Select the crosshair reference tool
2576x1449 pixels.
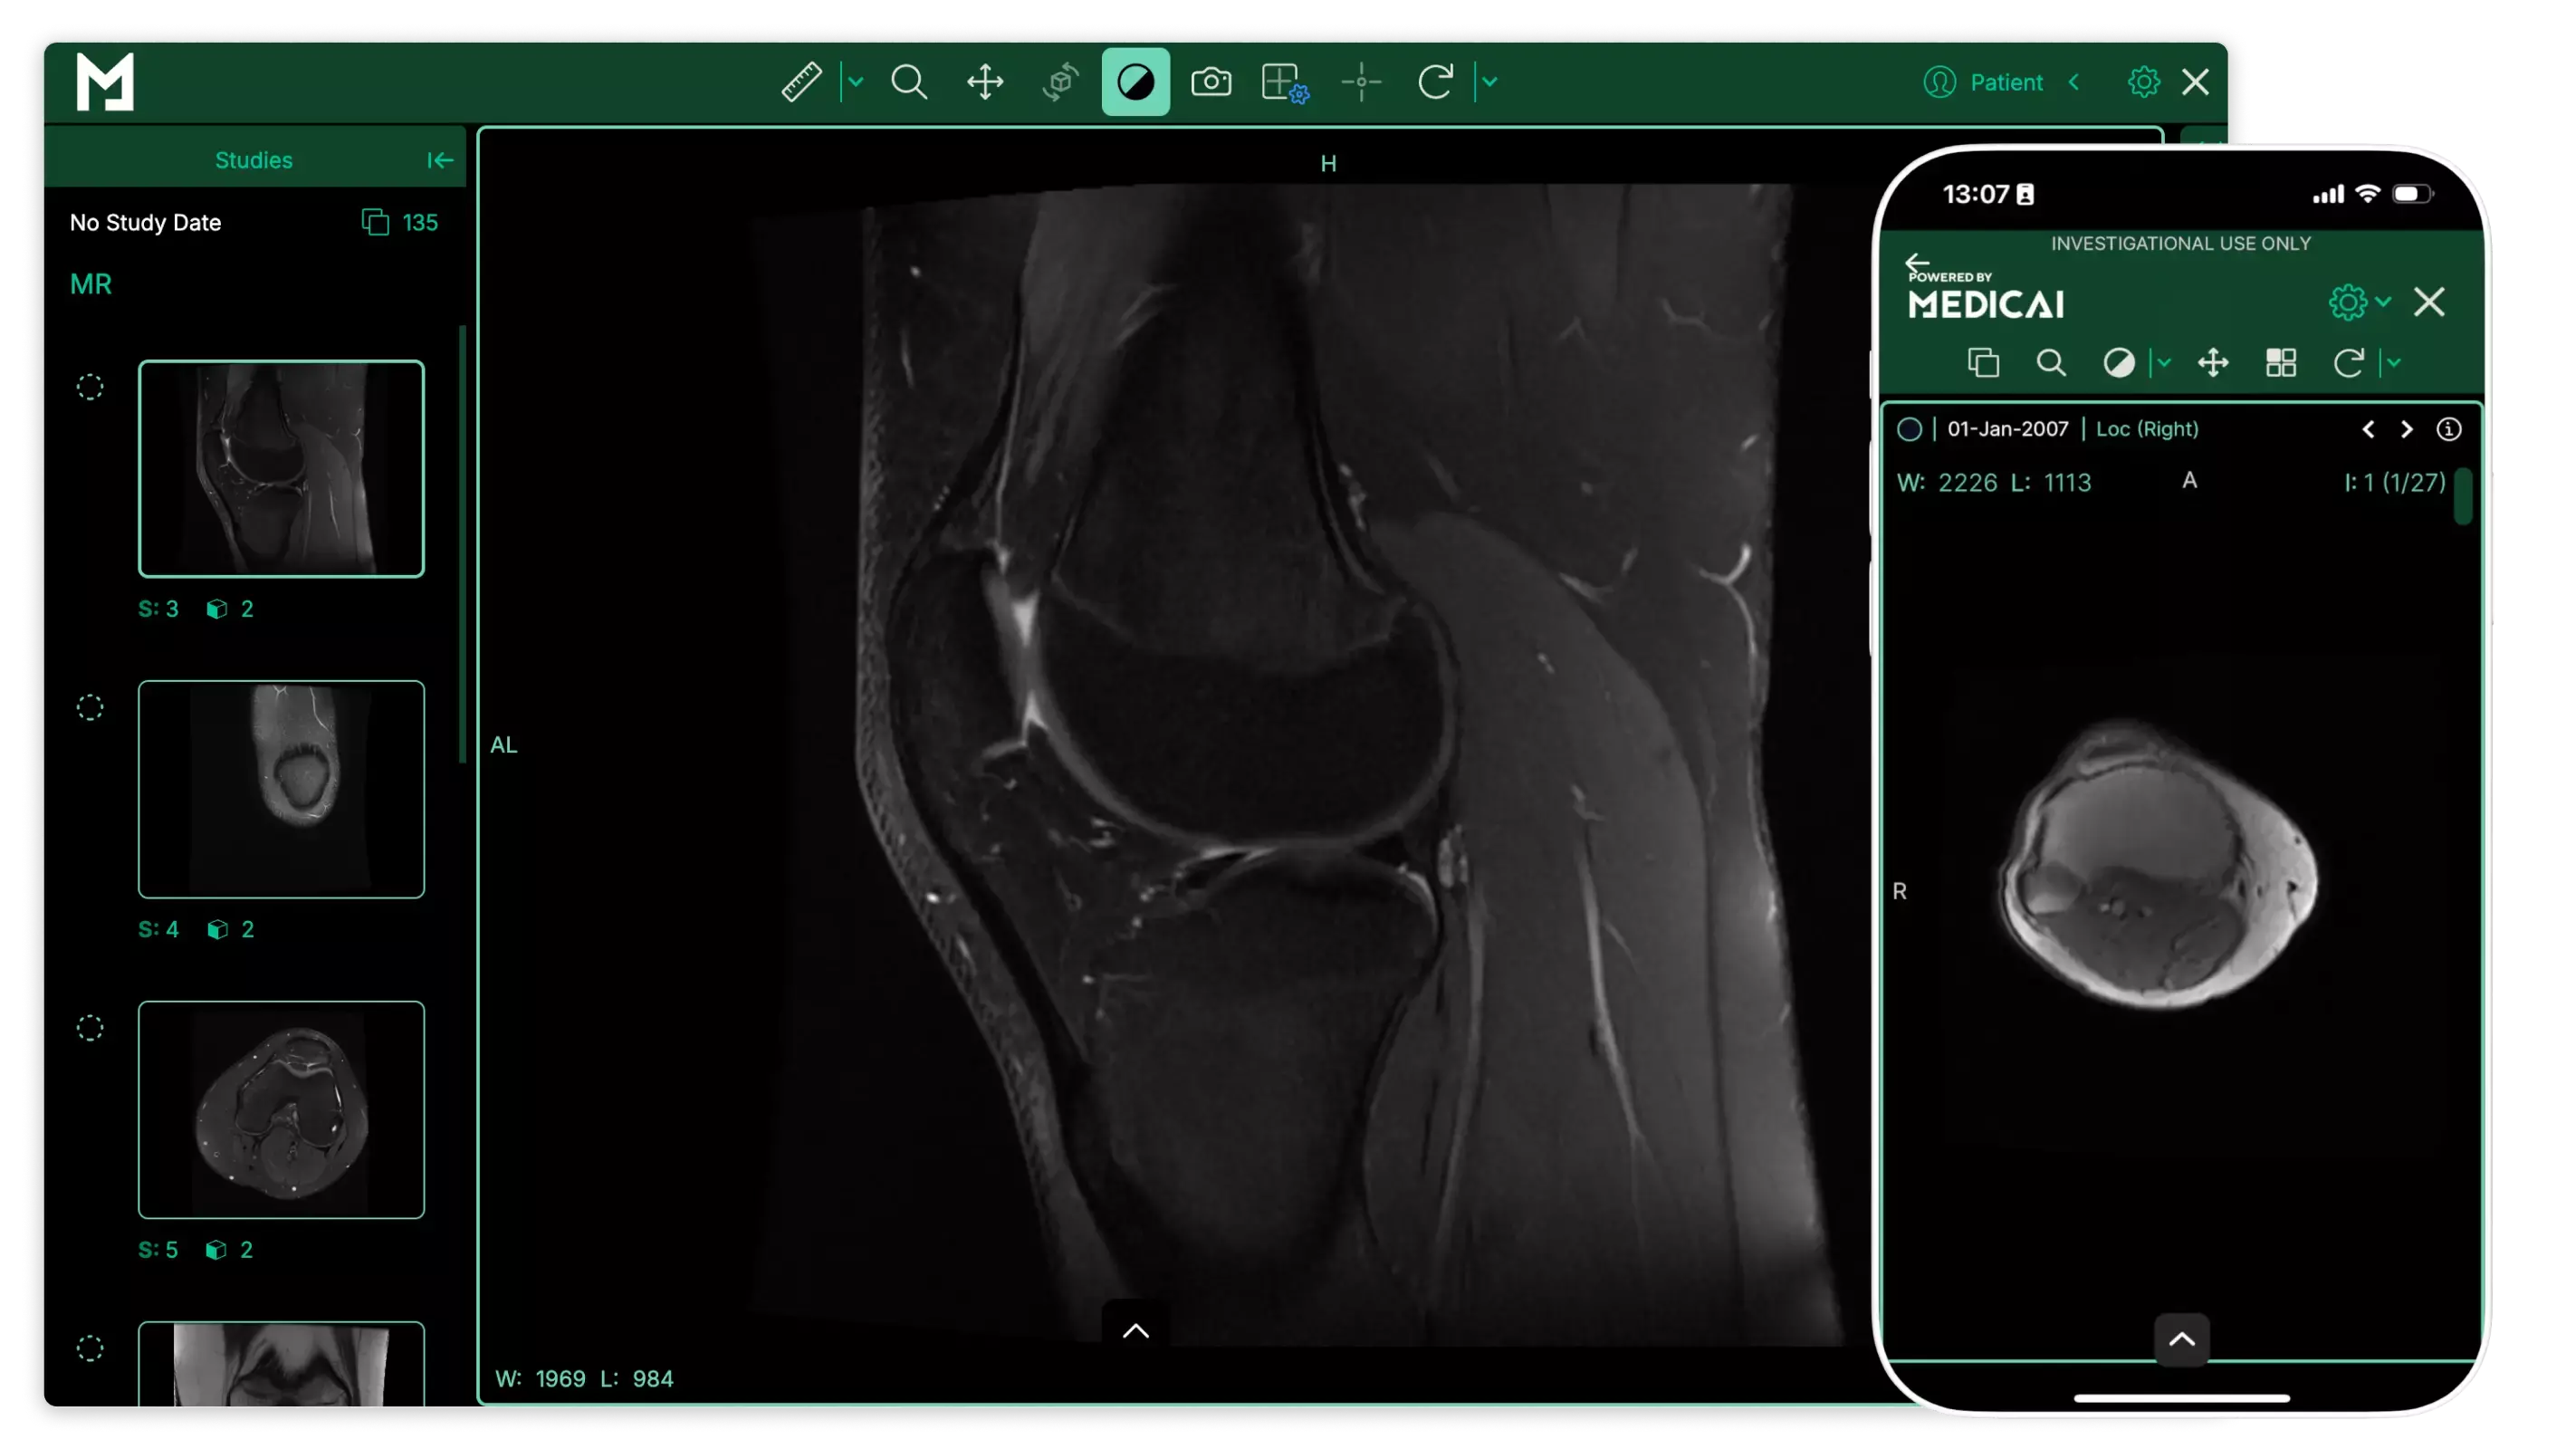pyautogui.click(x=1361, y=82)
